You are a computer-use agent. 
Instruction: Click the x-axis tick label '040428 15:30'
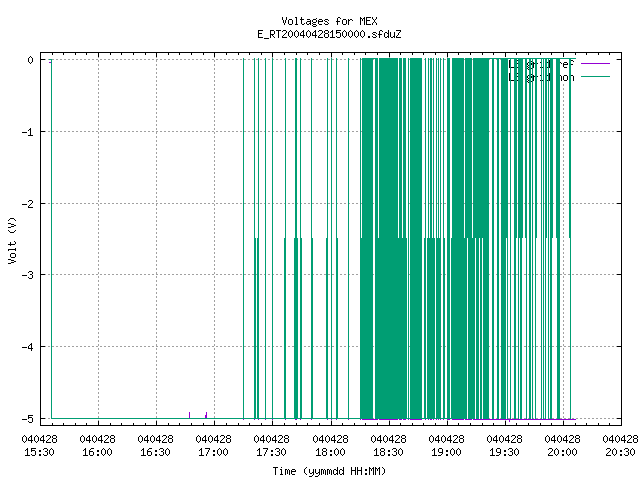[x=40, y=446]
